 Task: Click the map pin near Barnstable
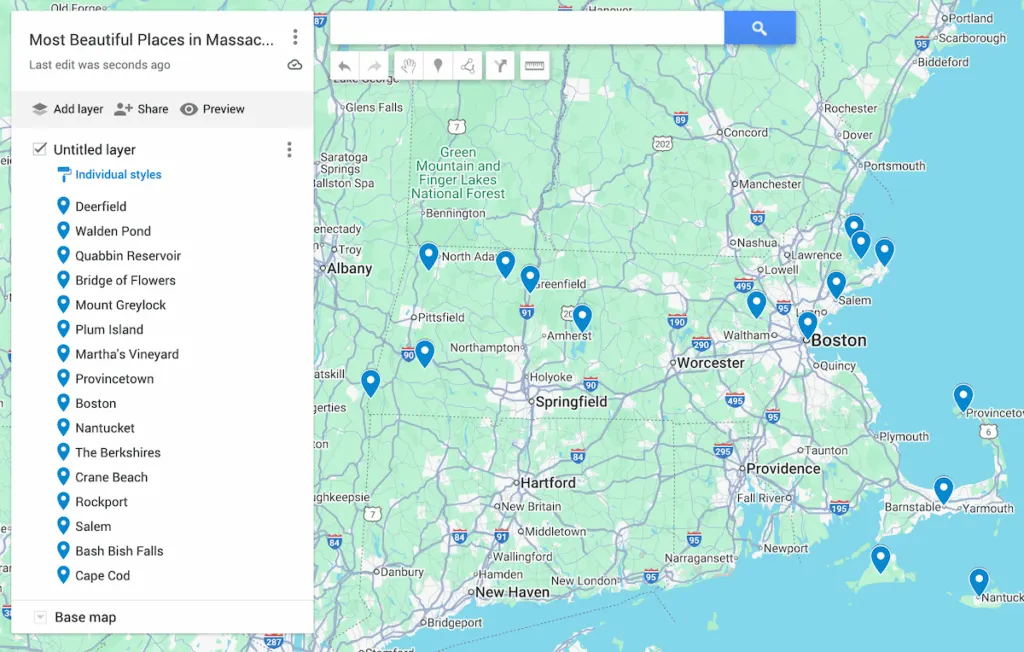[x=943, y=490]
